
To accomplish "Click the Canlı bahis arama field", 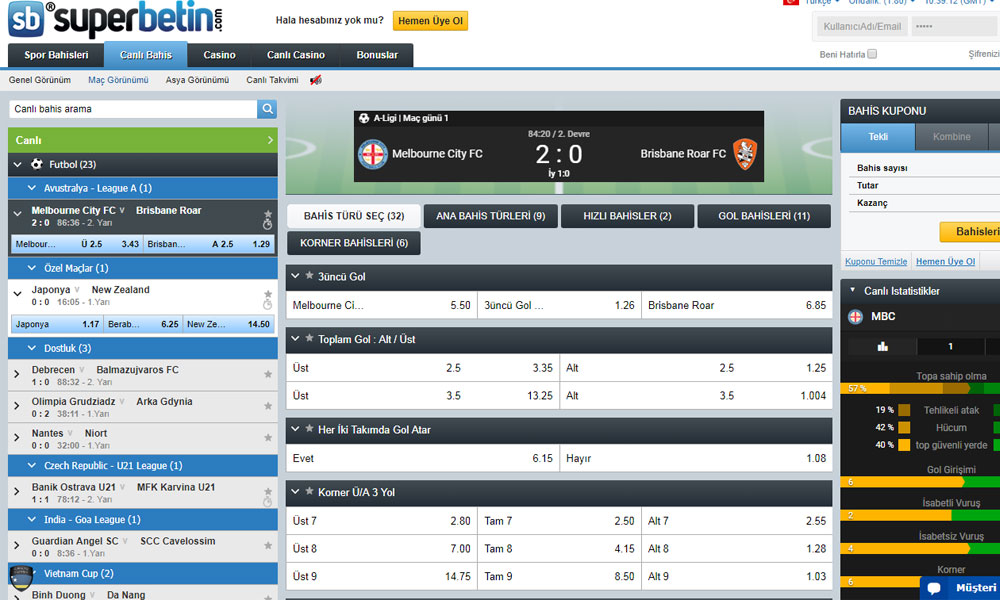I will click(133, 109).
